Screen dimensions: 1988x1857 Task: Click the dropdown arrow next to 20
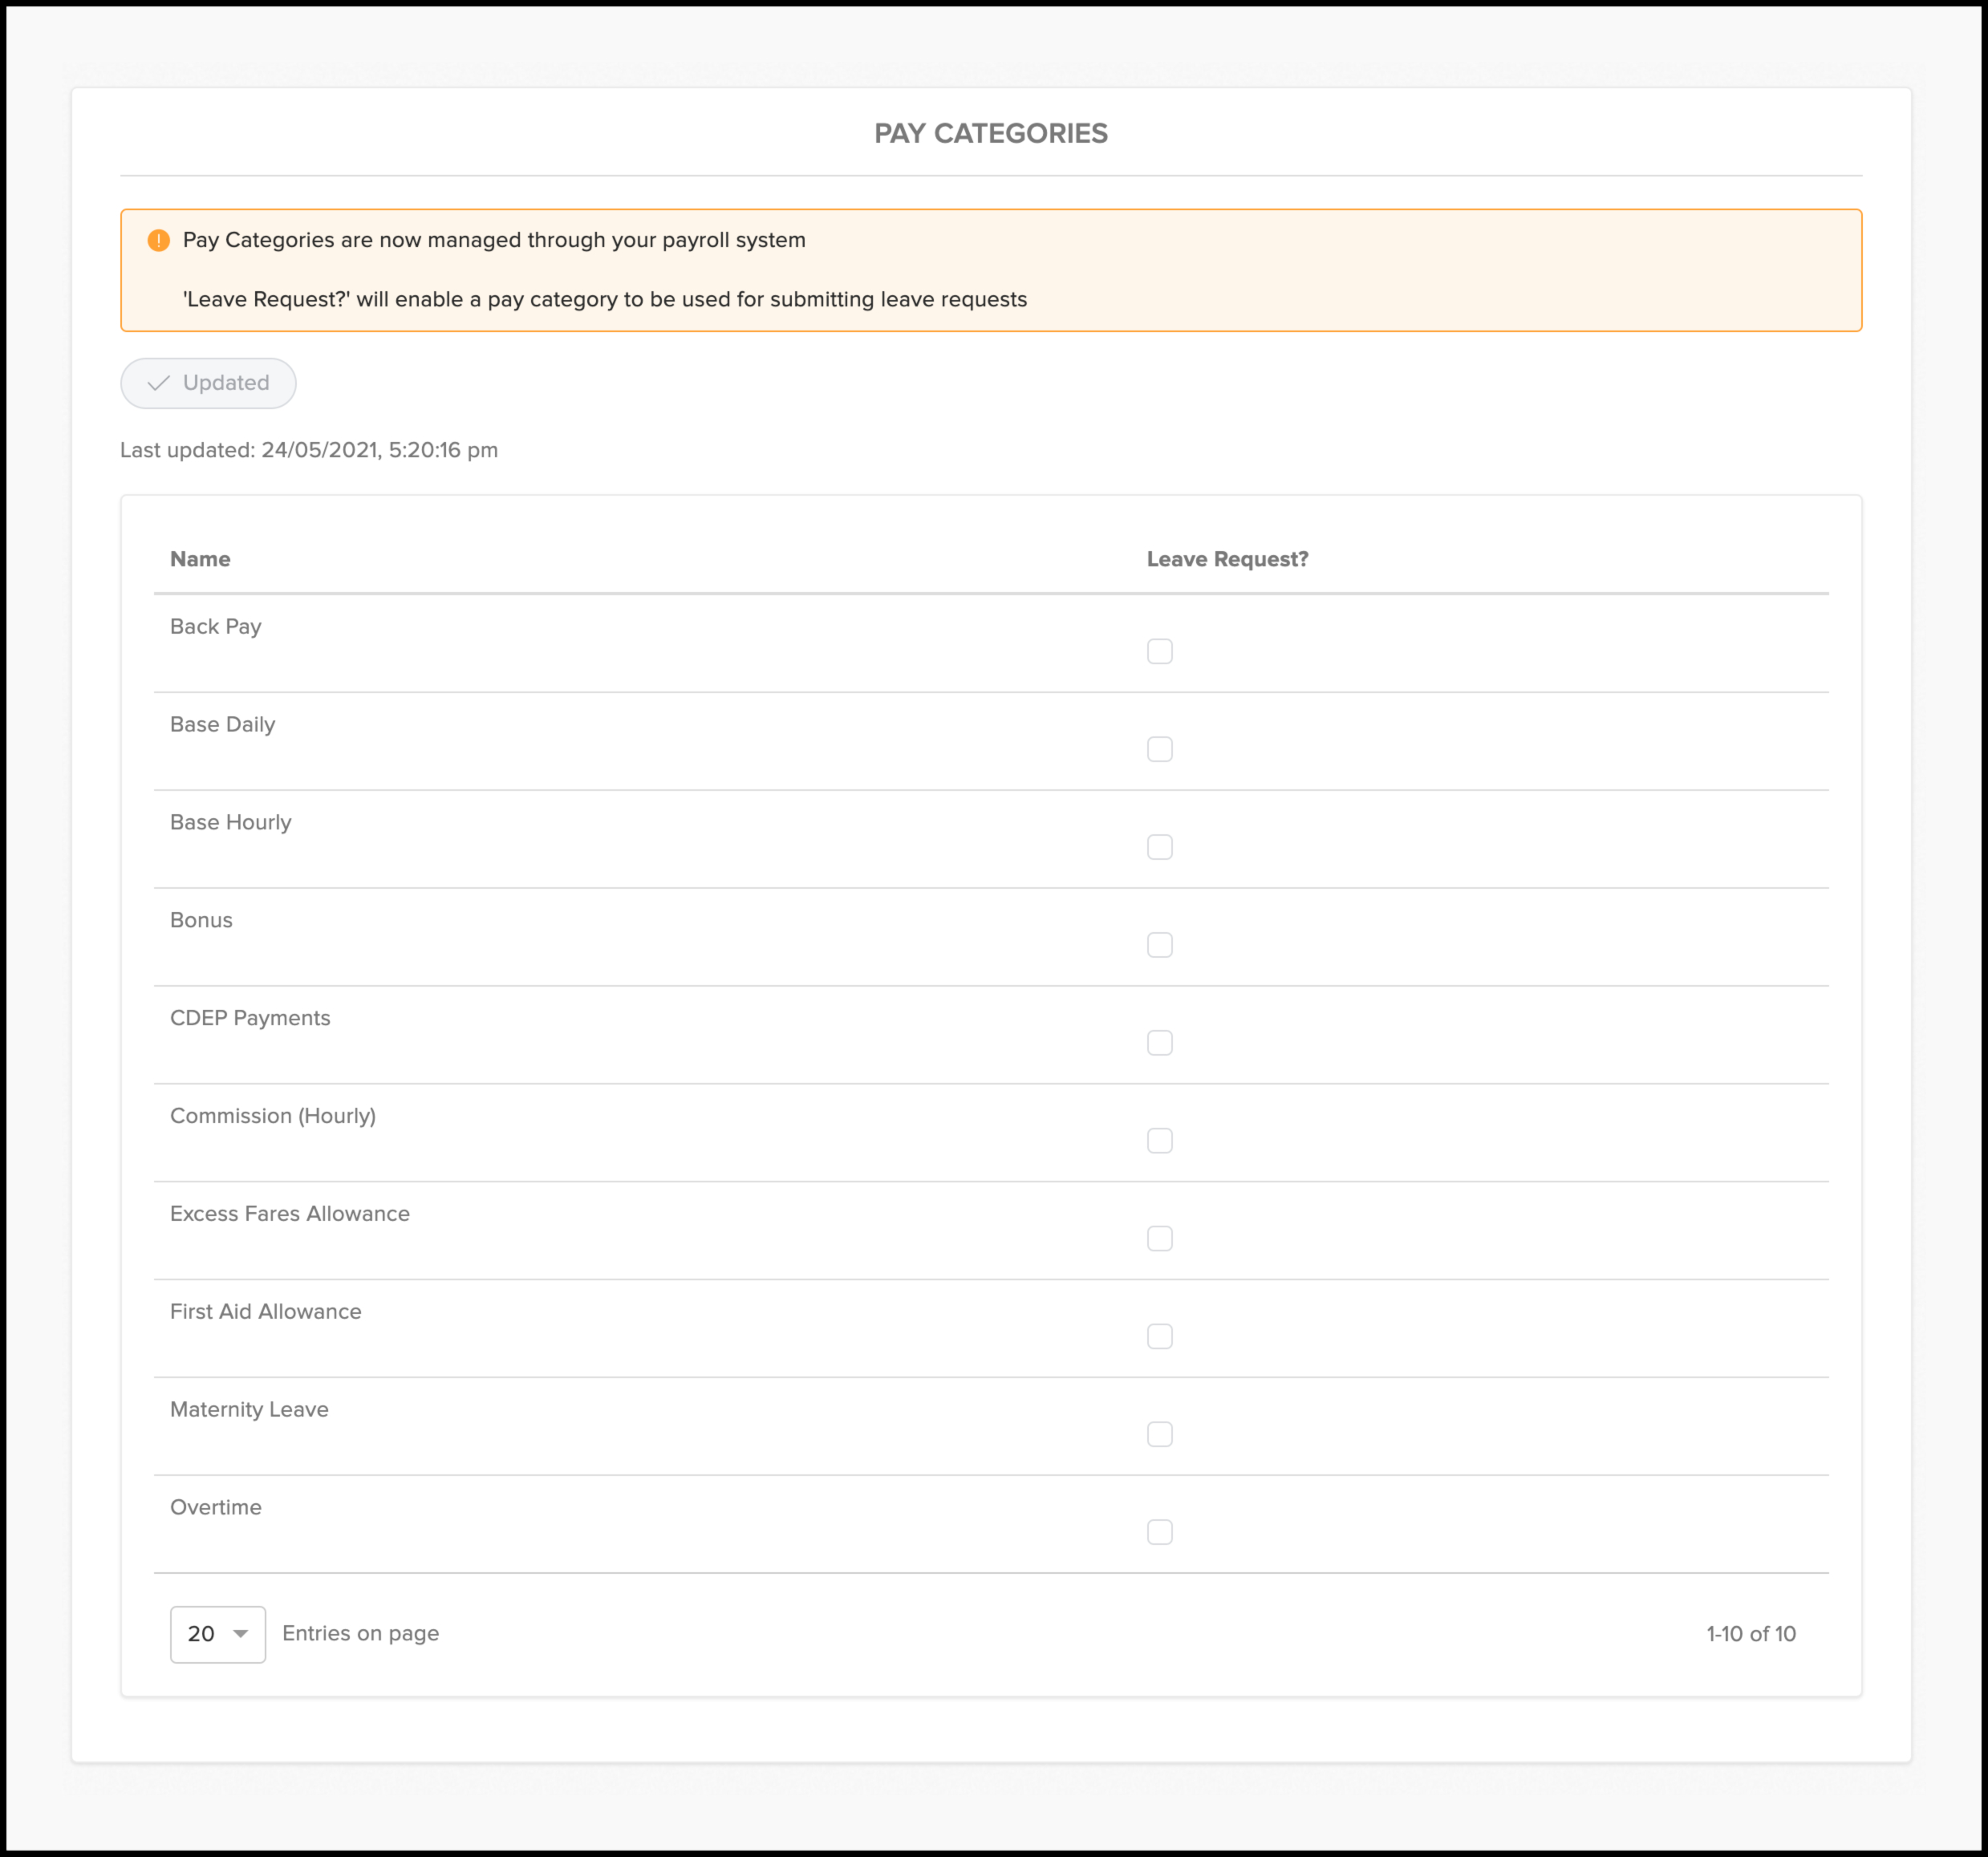(x=240, y=1634)
